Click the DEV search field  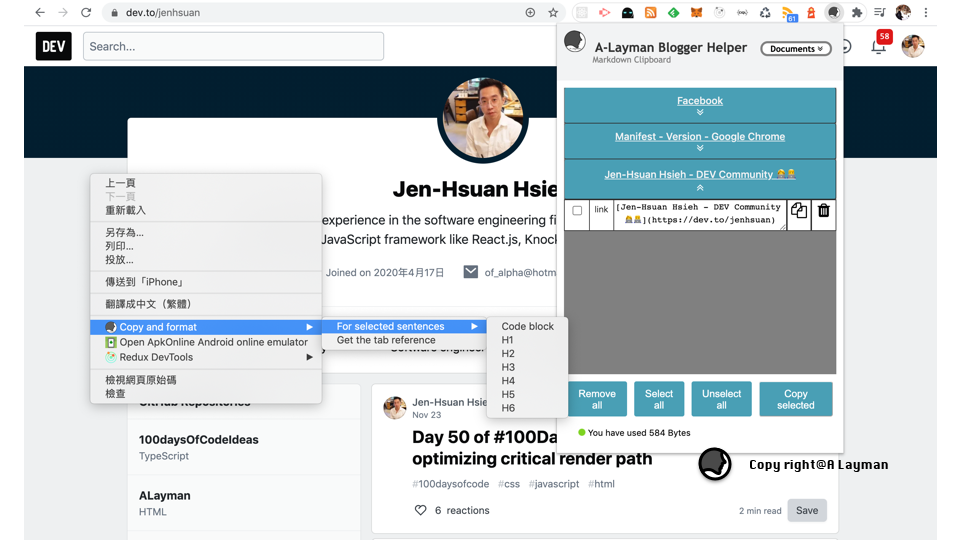tap(233, 46)
